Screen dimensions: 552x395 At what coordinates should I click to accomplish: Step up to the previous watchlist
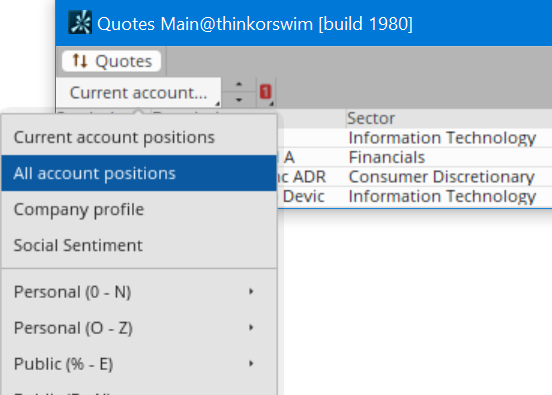coord(239,84)
